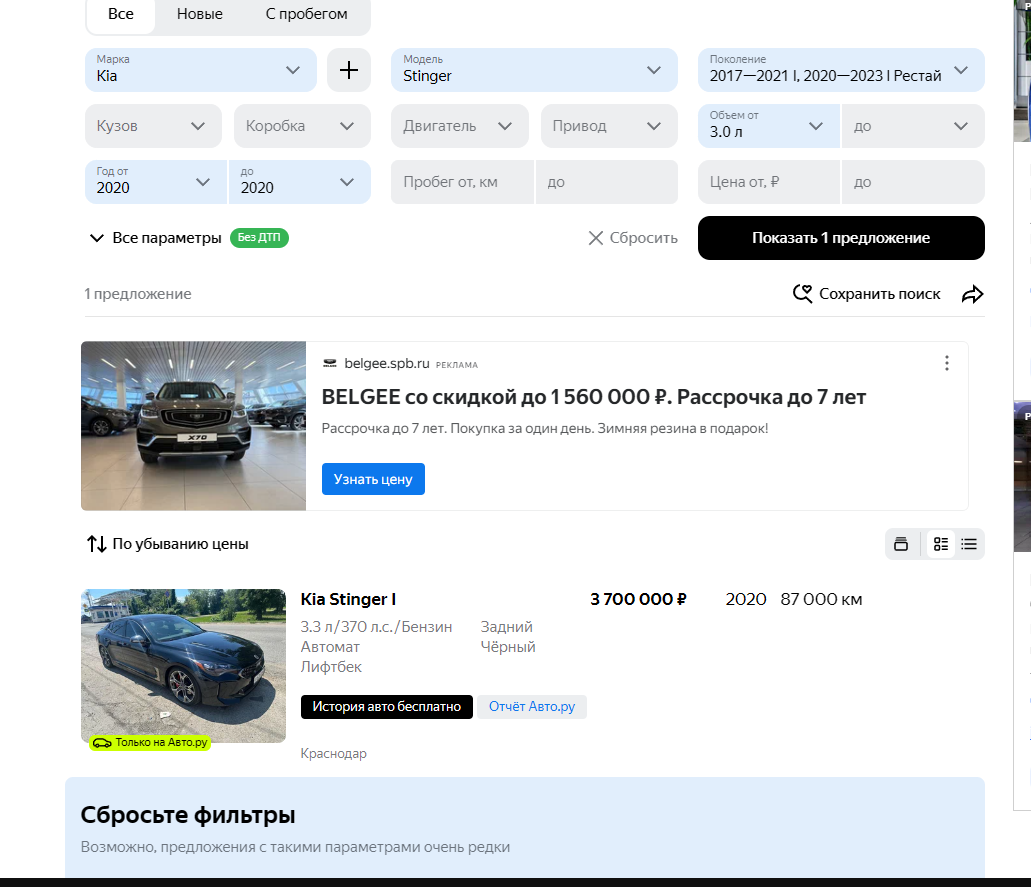Click the Без ДТП badge

click(259, 237)
